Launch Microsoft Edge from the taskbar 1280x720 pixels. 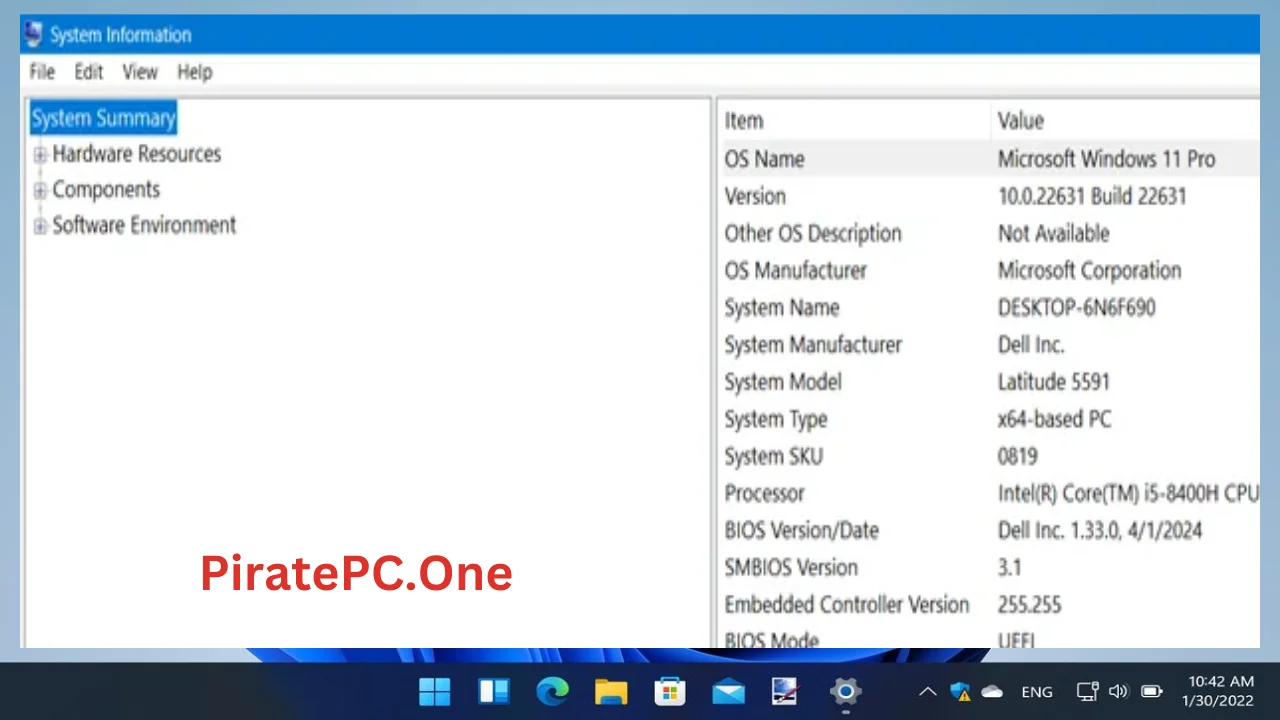552,691
